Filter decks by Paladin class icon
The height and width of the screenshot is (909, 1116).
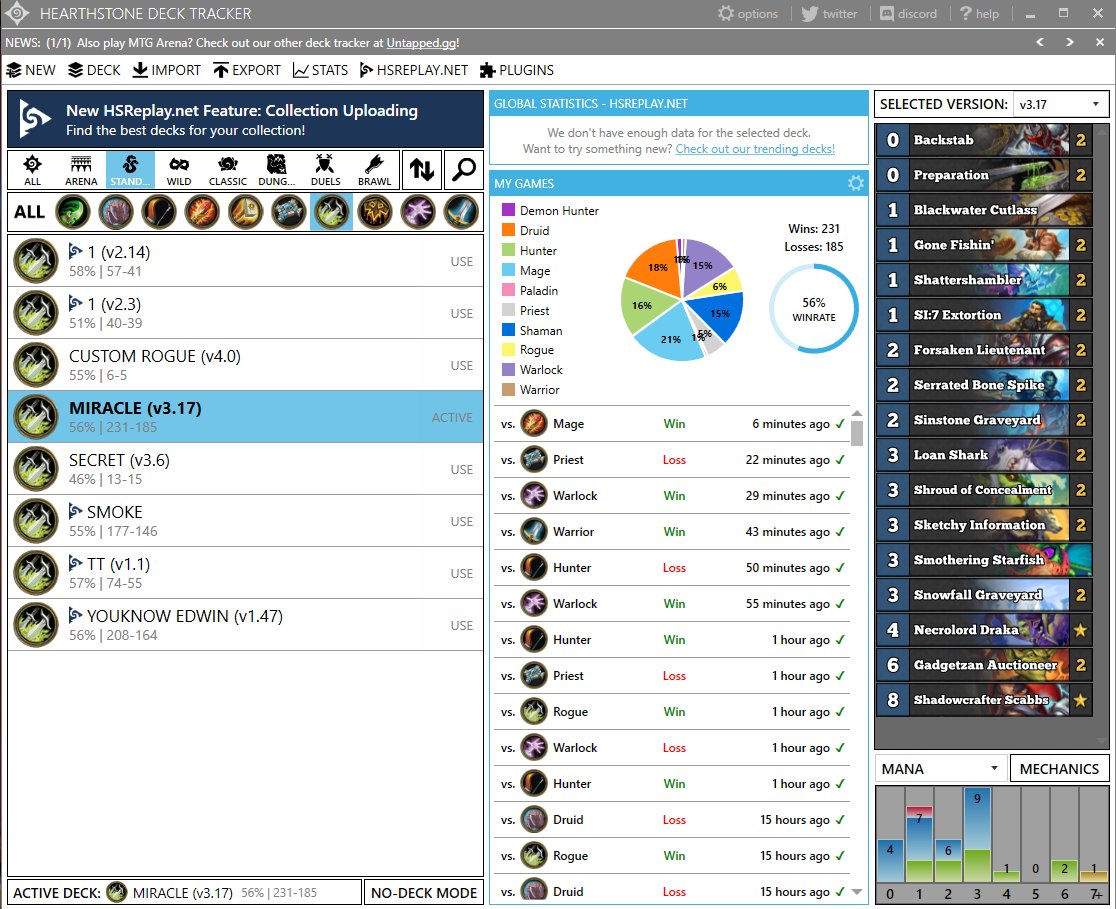[x=246, y=211]
